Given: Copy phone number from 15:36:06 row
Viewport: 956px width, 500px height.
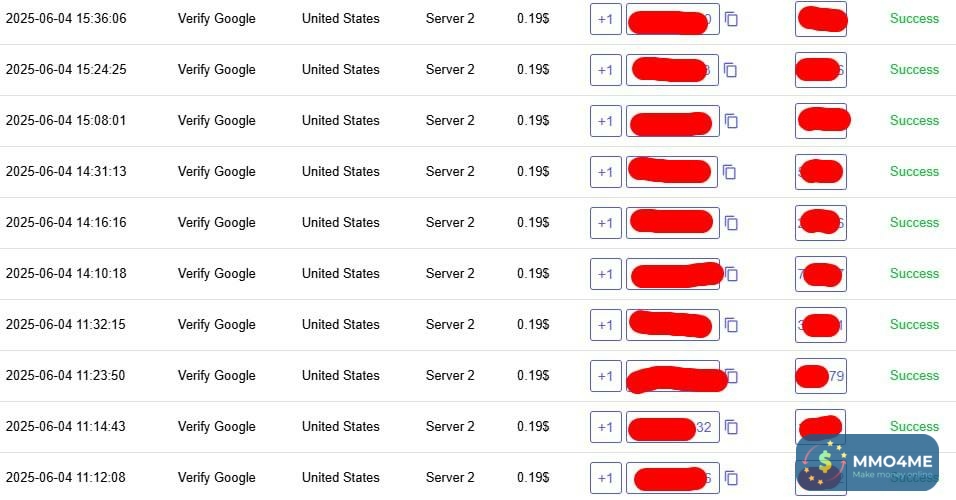Looking at the screenshot, I should [731, 19].
